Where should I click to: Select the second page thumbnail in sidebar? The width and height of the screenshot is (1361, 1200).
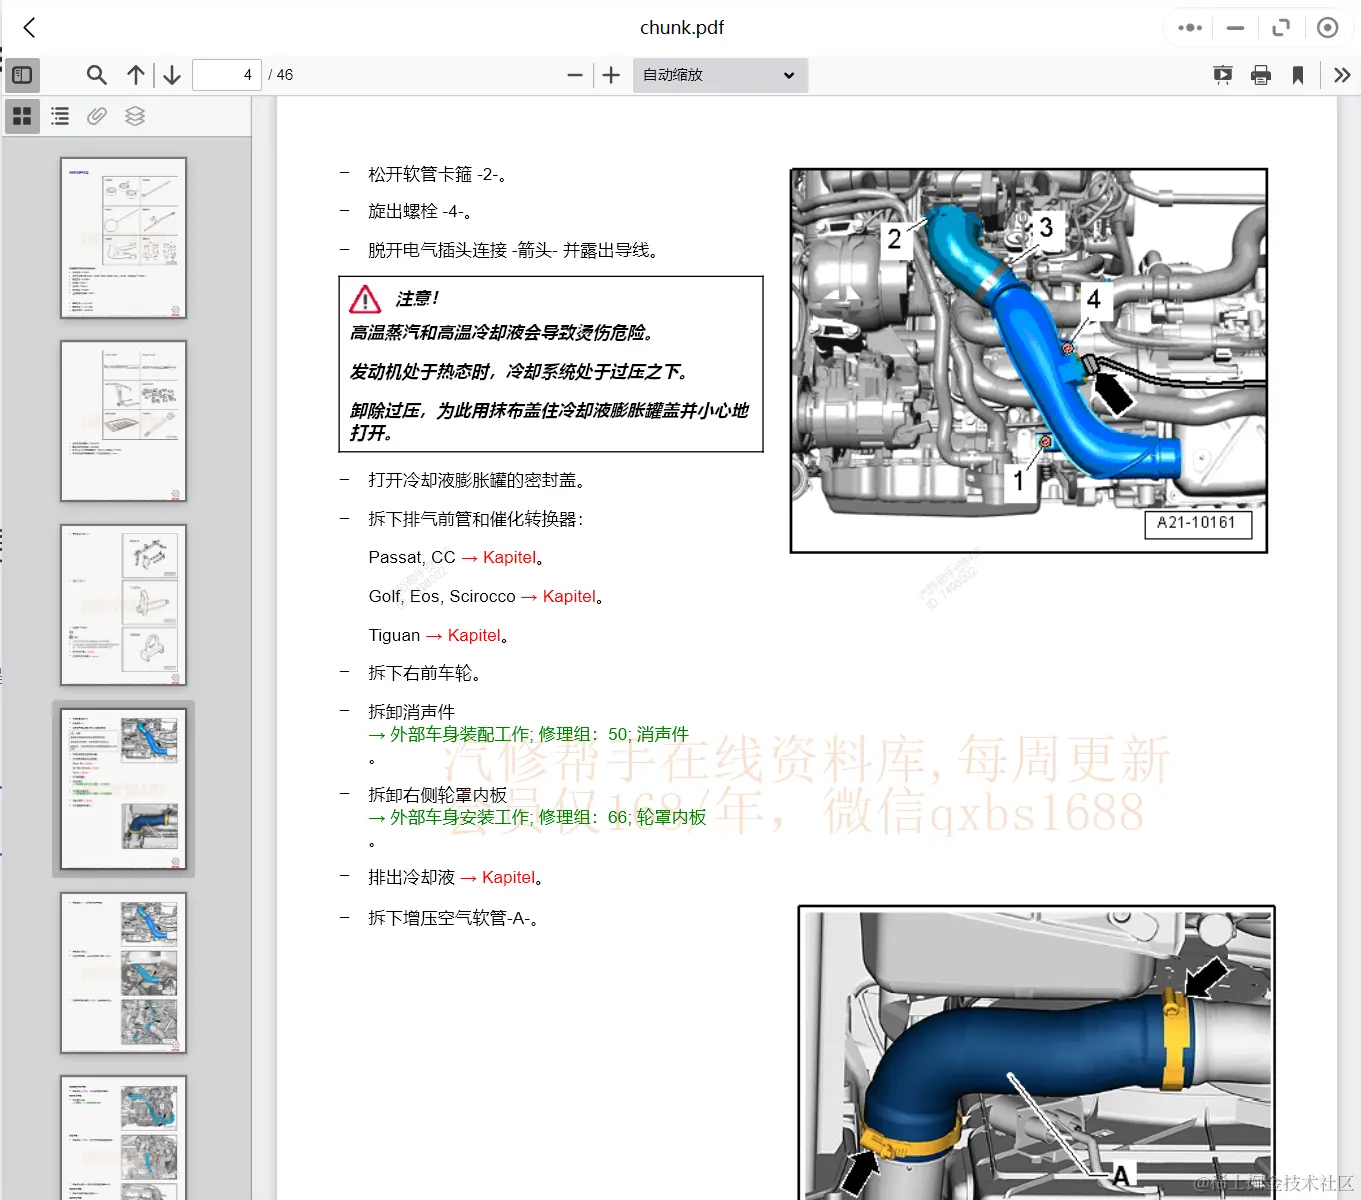point(123,420)
